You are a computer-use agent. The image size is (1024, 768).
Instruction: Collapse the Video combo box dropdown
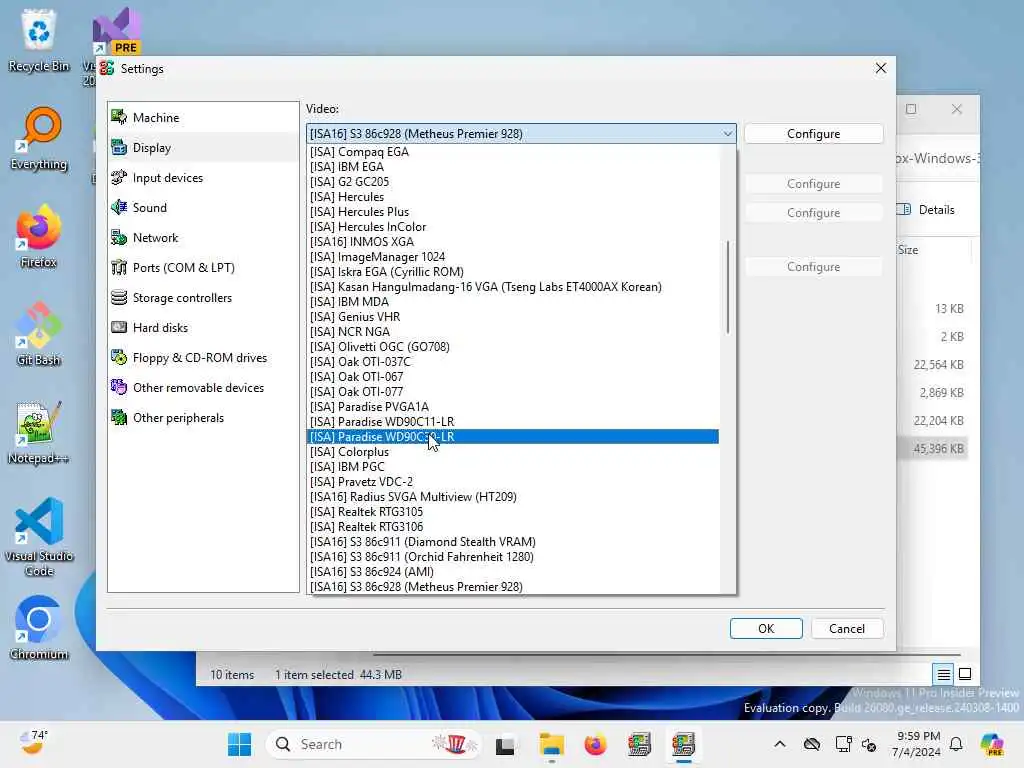click(x=728, y=134)
